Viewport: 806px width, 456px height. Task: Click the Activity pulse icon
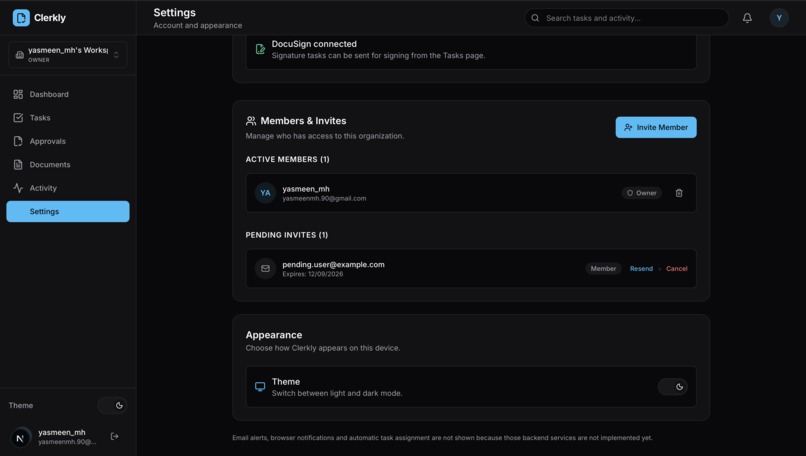[18, 188]
